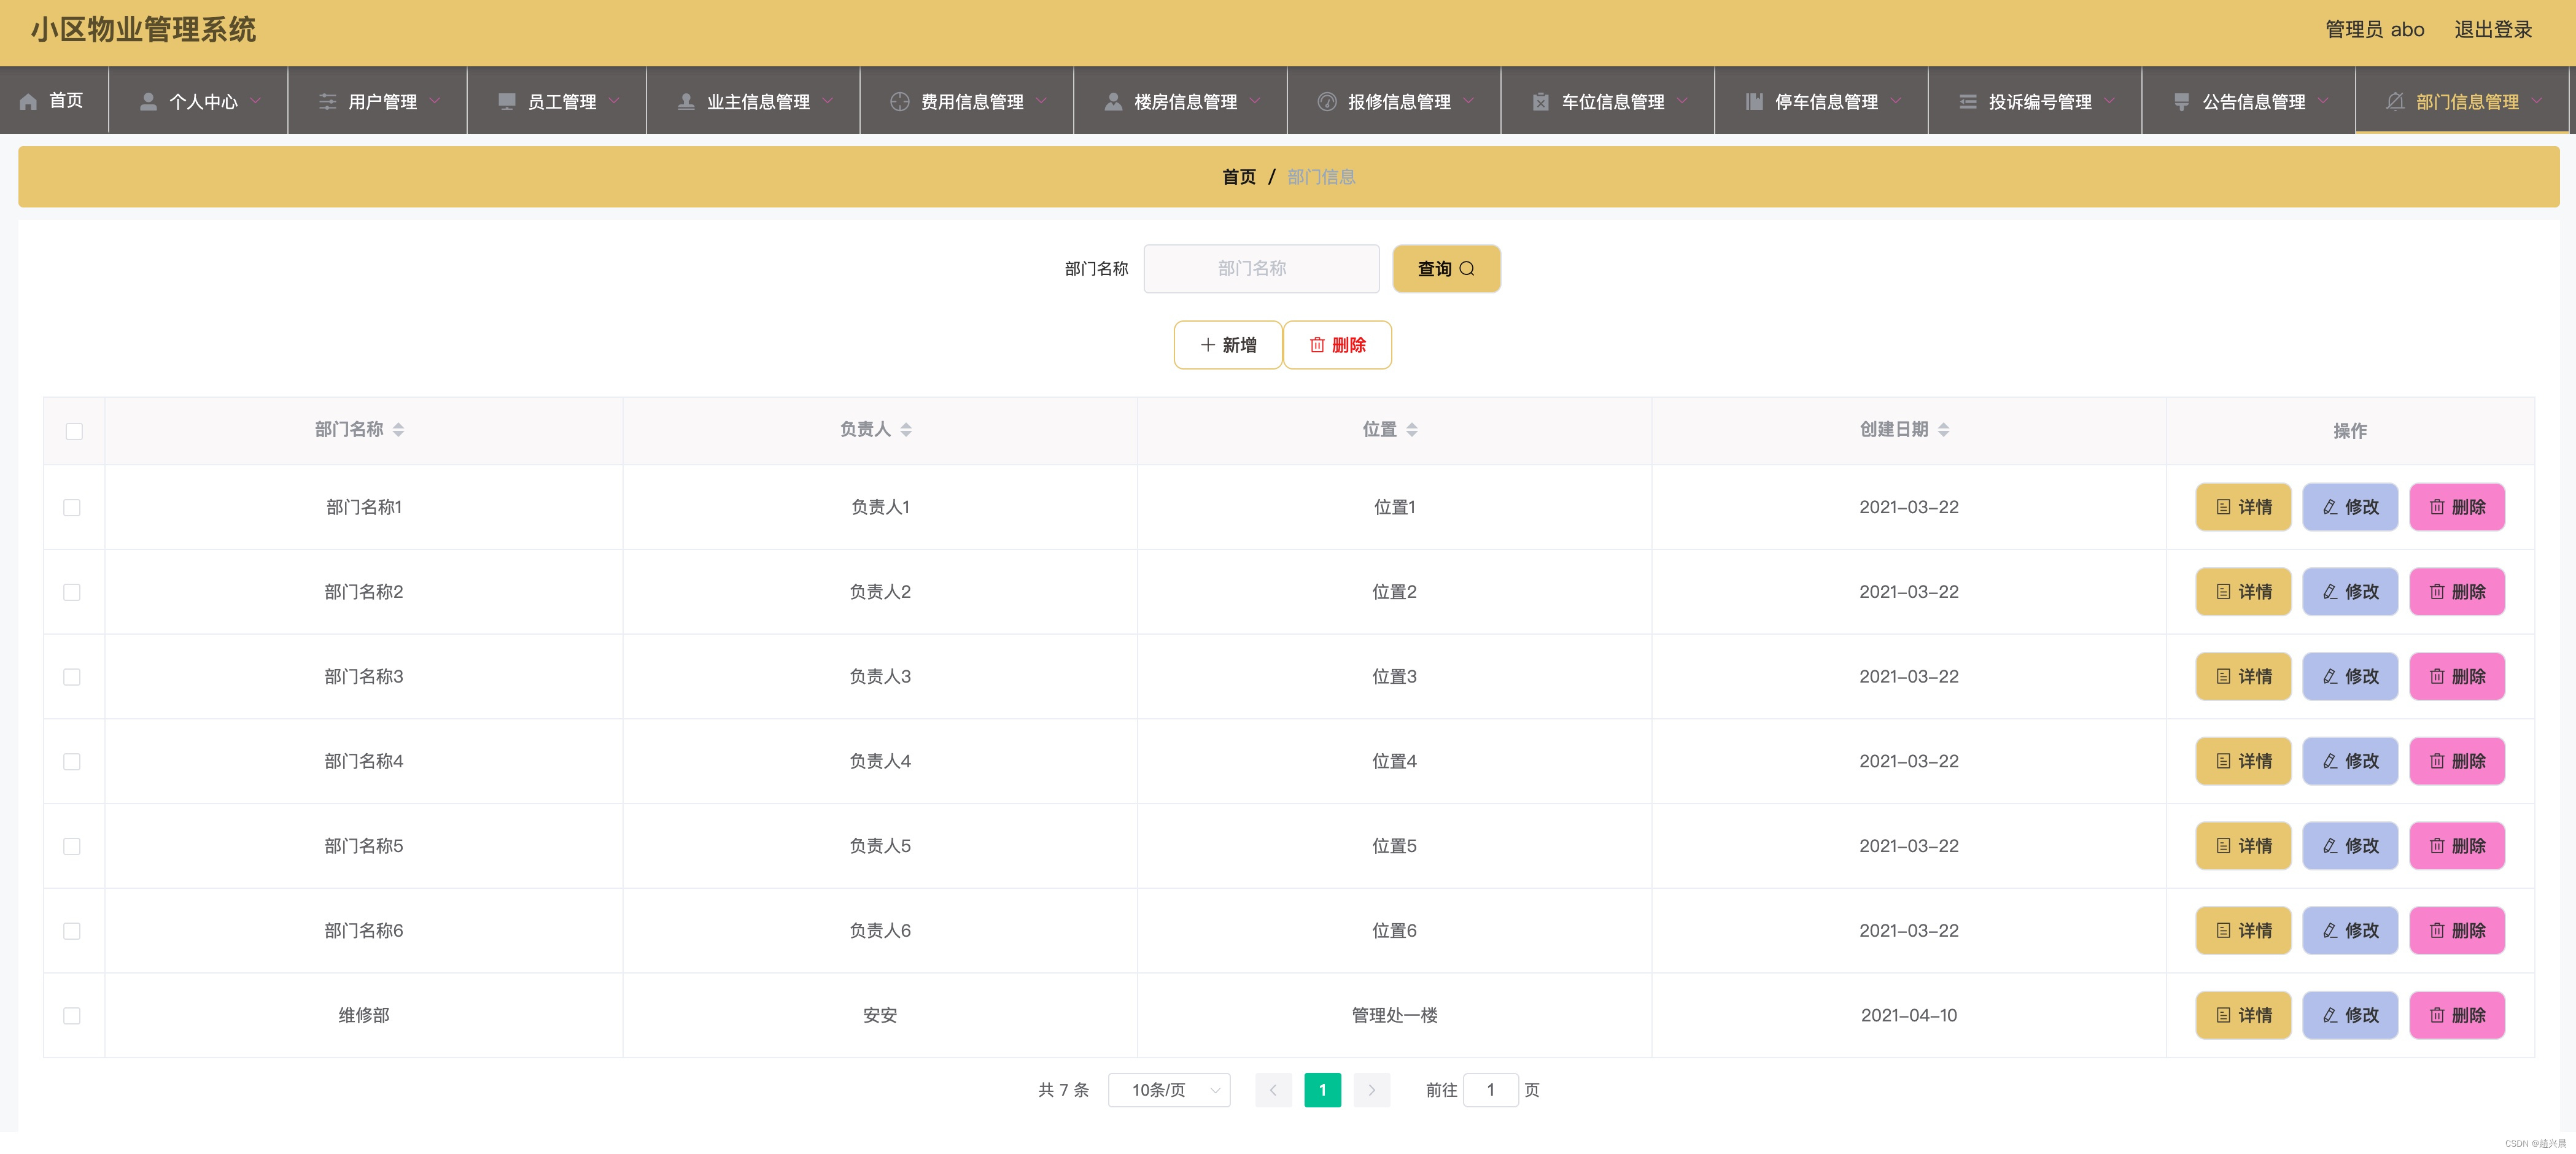Click the sliders icon beside 用户管理

[x=327, y=101]
